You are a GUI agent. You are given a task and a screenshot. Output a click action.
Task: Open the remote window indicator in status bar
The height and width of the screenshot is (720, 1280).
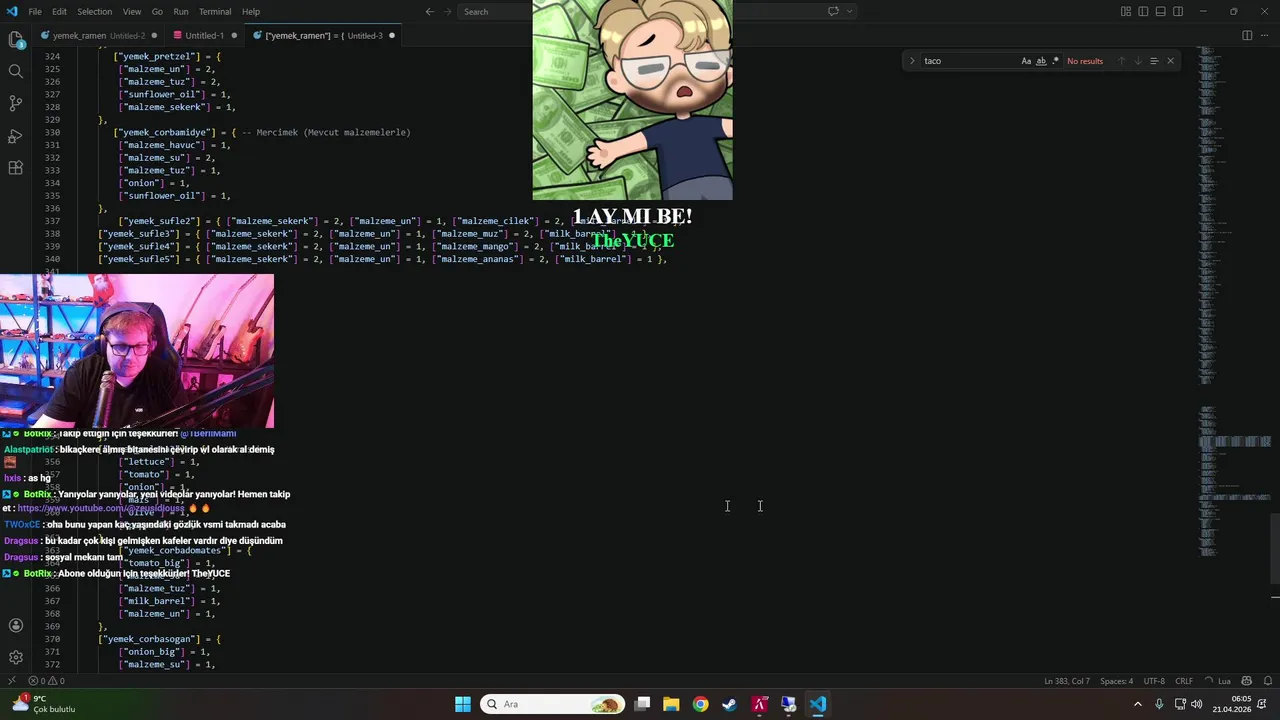(x=11, y=681)
